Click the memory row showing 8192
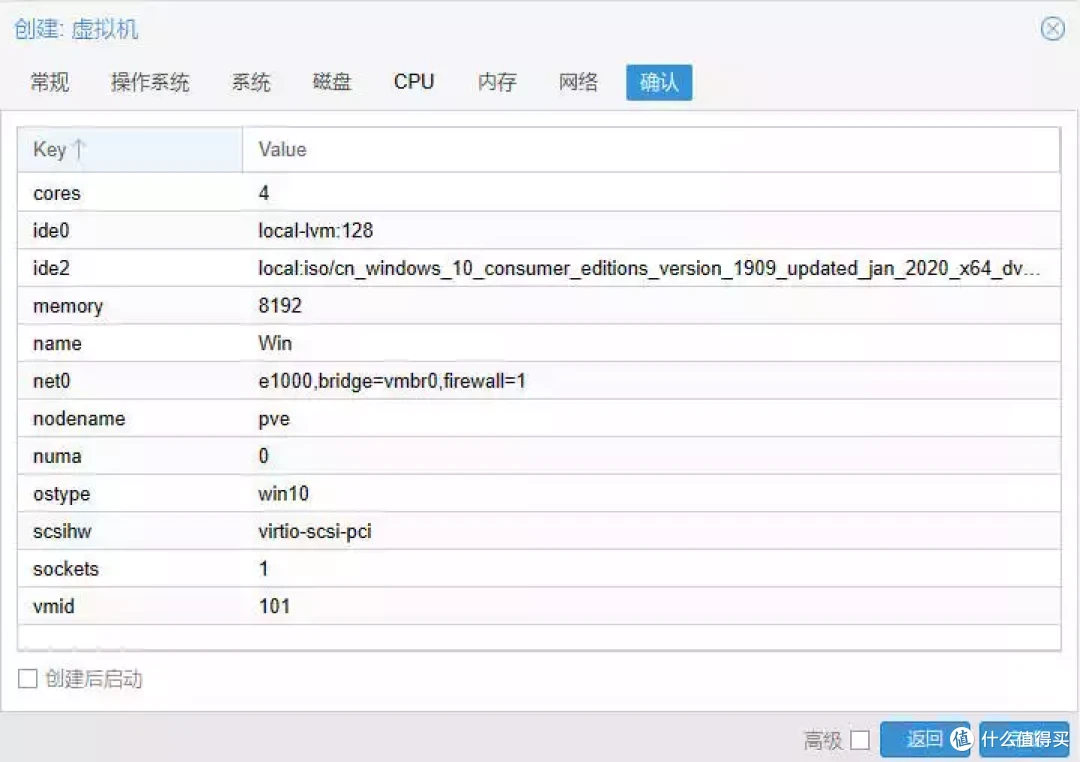The height and width of the screenshot is (762, 1080). click(x=300, y=306)
